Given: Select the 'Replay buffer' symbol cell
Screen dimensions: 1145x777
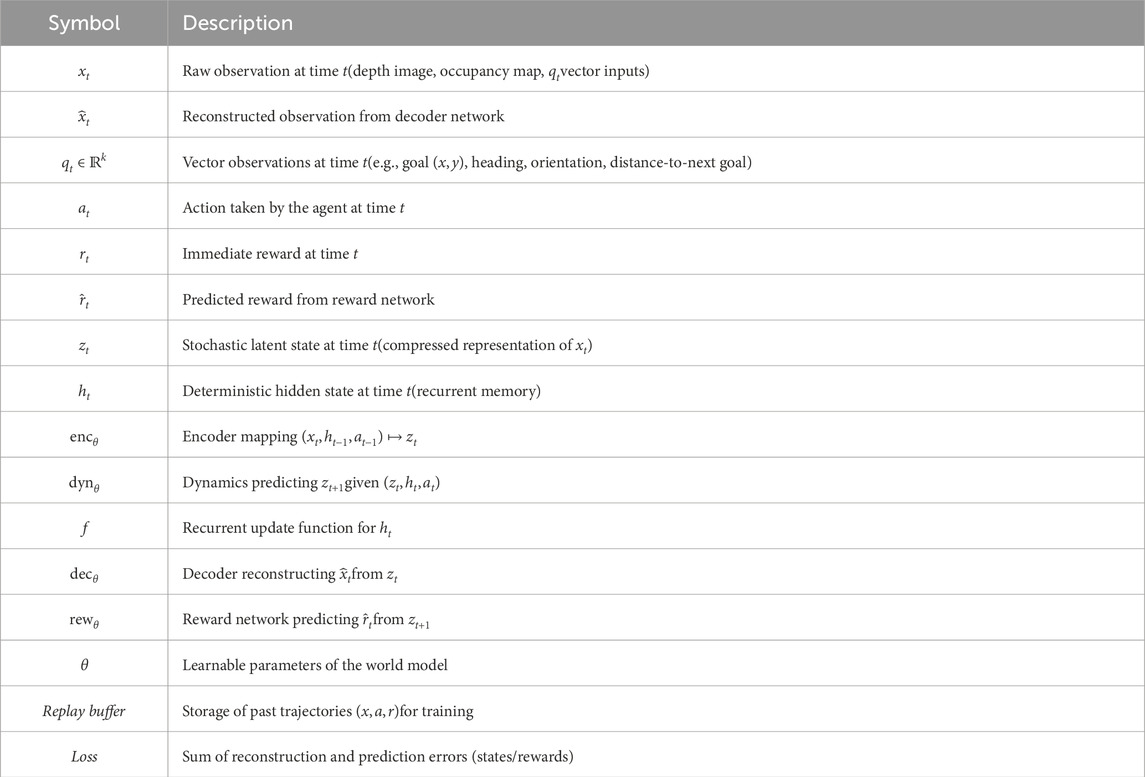Looking at the screenshot, I should coord(84,711).
